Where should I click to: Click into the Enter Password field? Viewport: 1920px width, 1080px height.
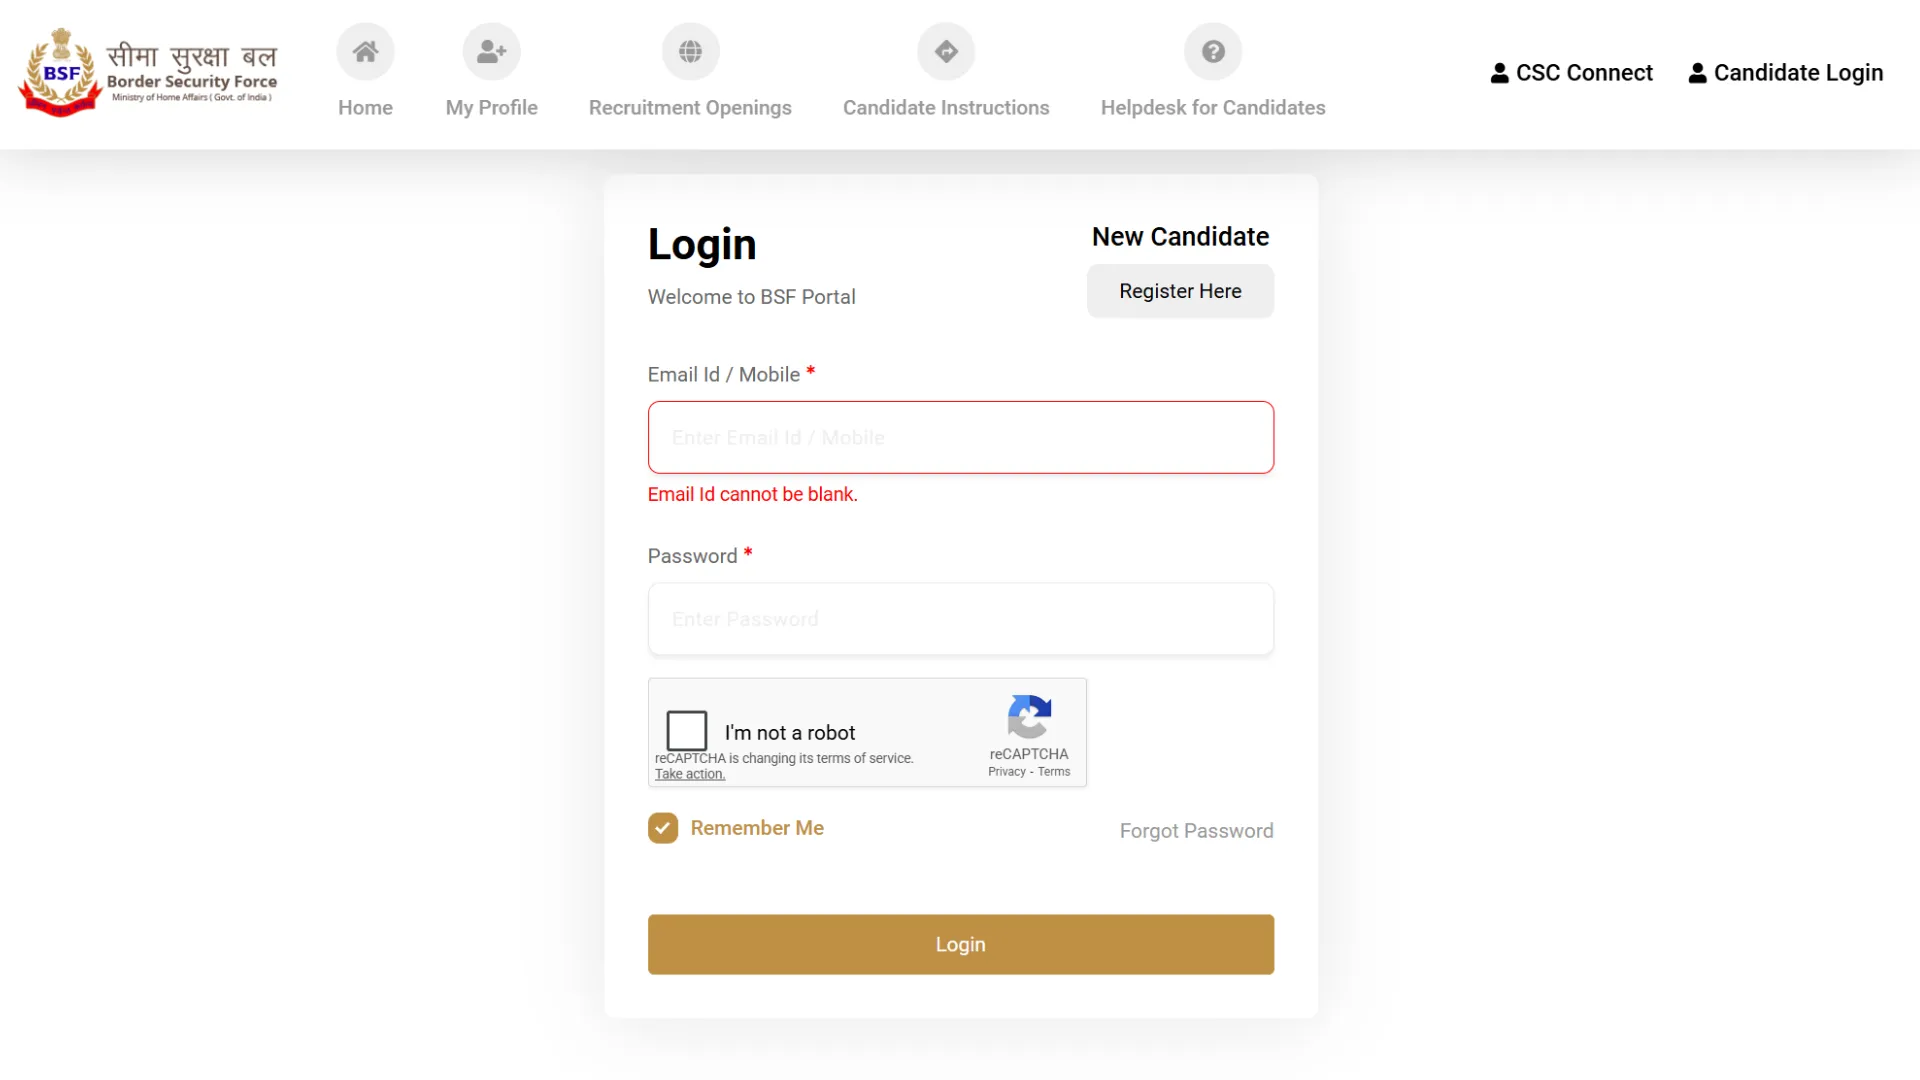point(960,620)
